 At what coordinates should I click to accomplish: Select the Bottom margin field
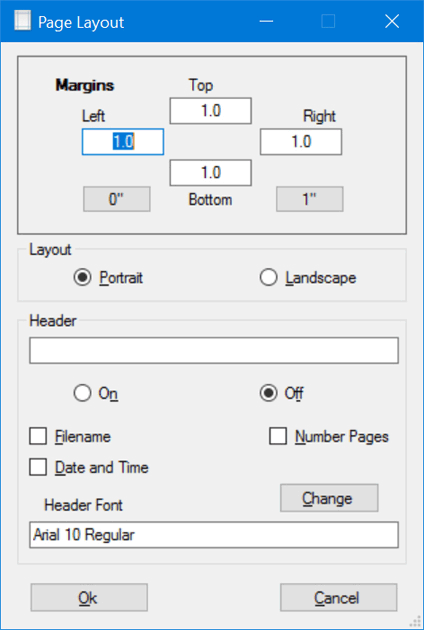coord(211,173)
